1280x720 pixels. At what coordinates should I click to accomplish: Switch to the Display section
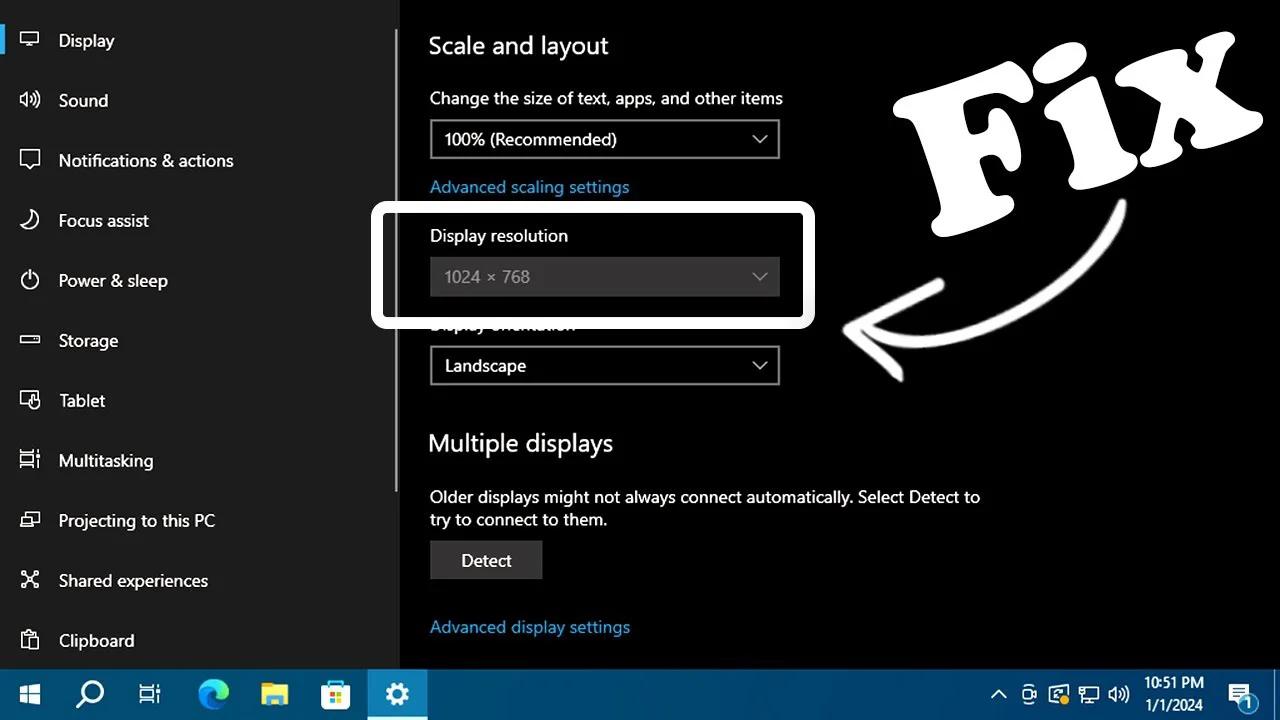click(x=86, y=40)
